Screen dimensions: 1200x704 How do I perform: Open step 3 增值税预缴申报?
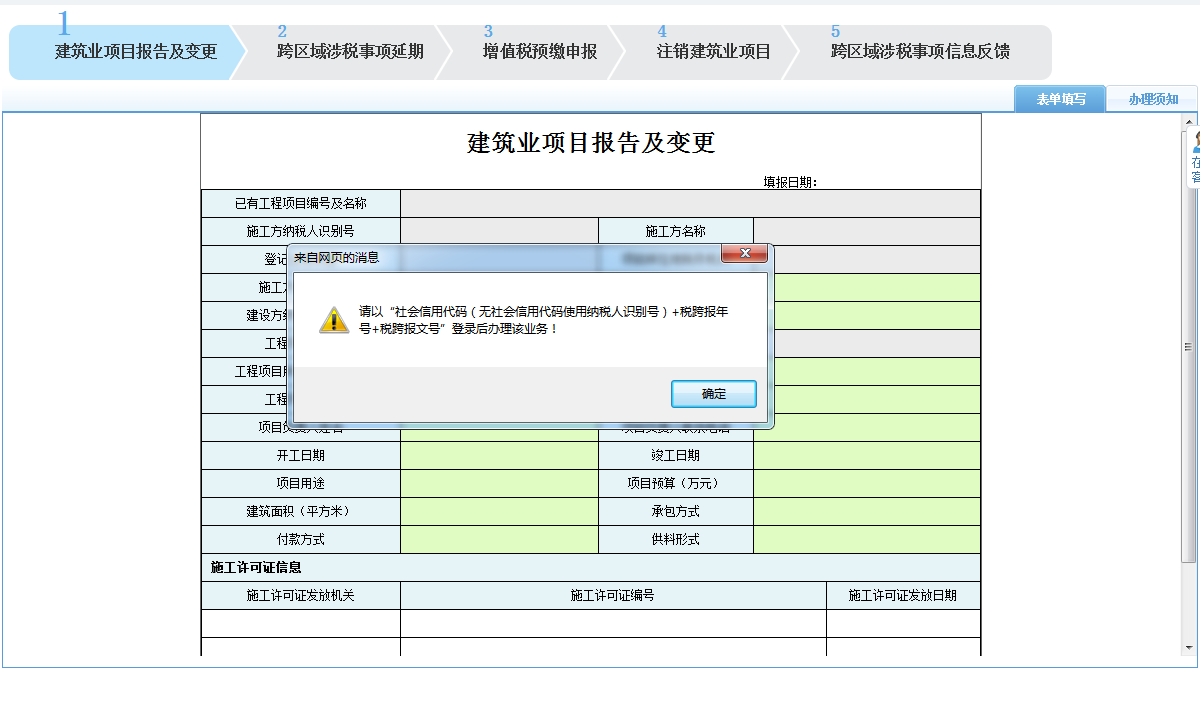(x=539, y=52)
